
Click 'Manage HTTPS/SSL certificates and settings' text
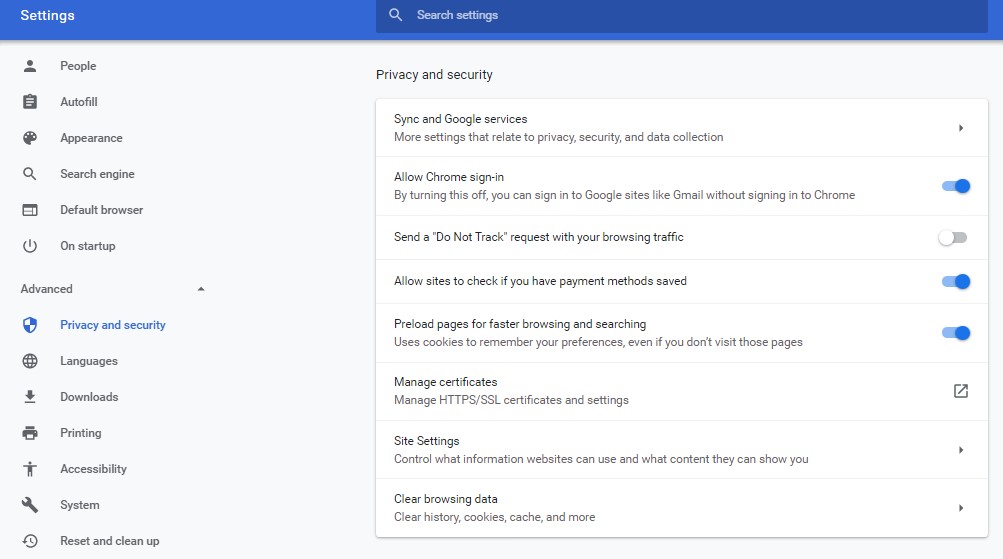tap(511, 400)
